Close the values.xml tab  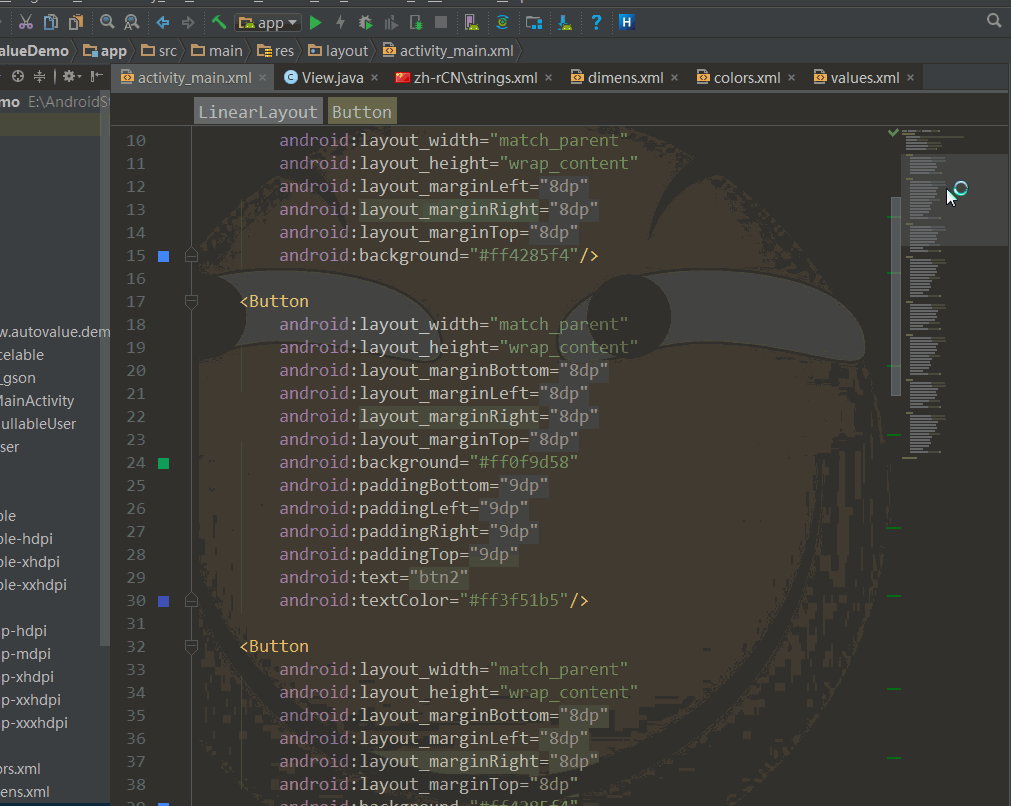pyautogui.click(x=910, y=78)
